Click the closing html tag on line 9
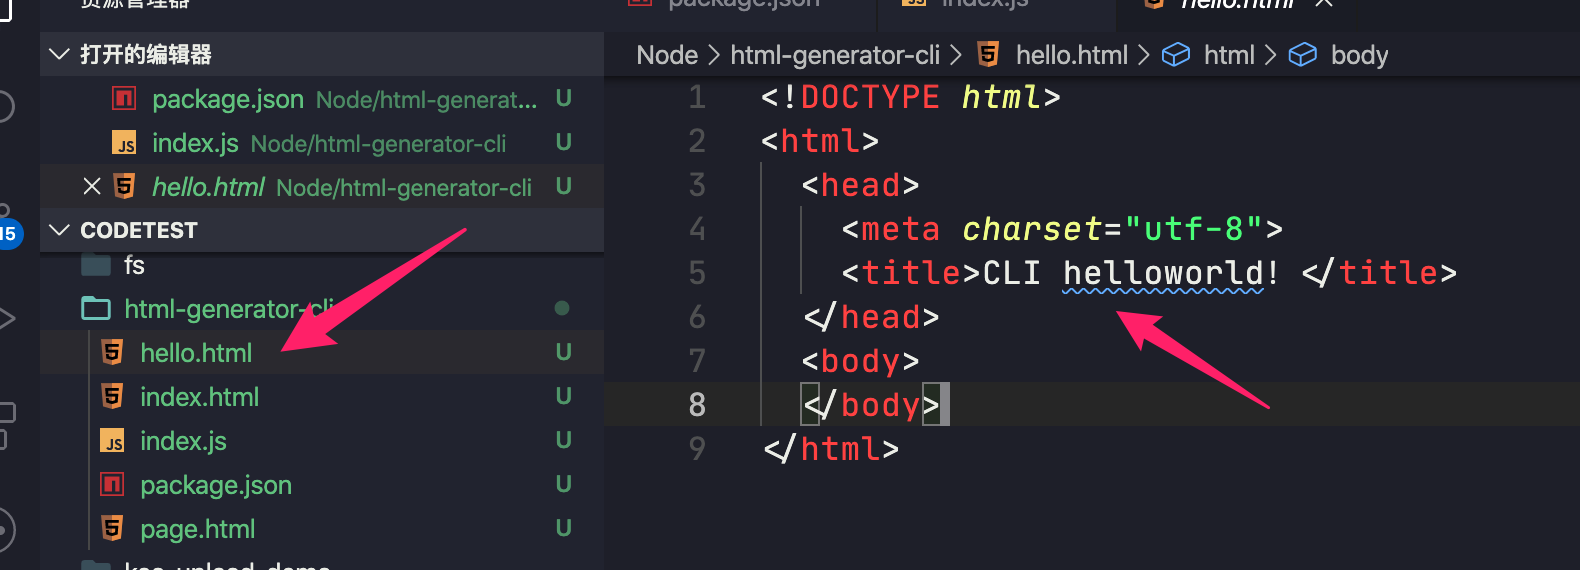 (831, 449)
